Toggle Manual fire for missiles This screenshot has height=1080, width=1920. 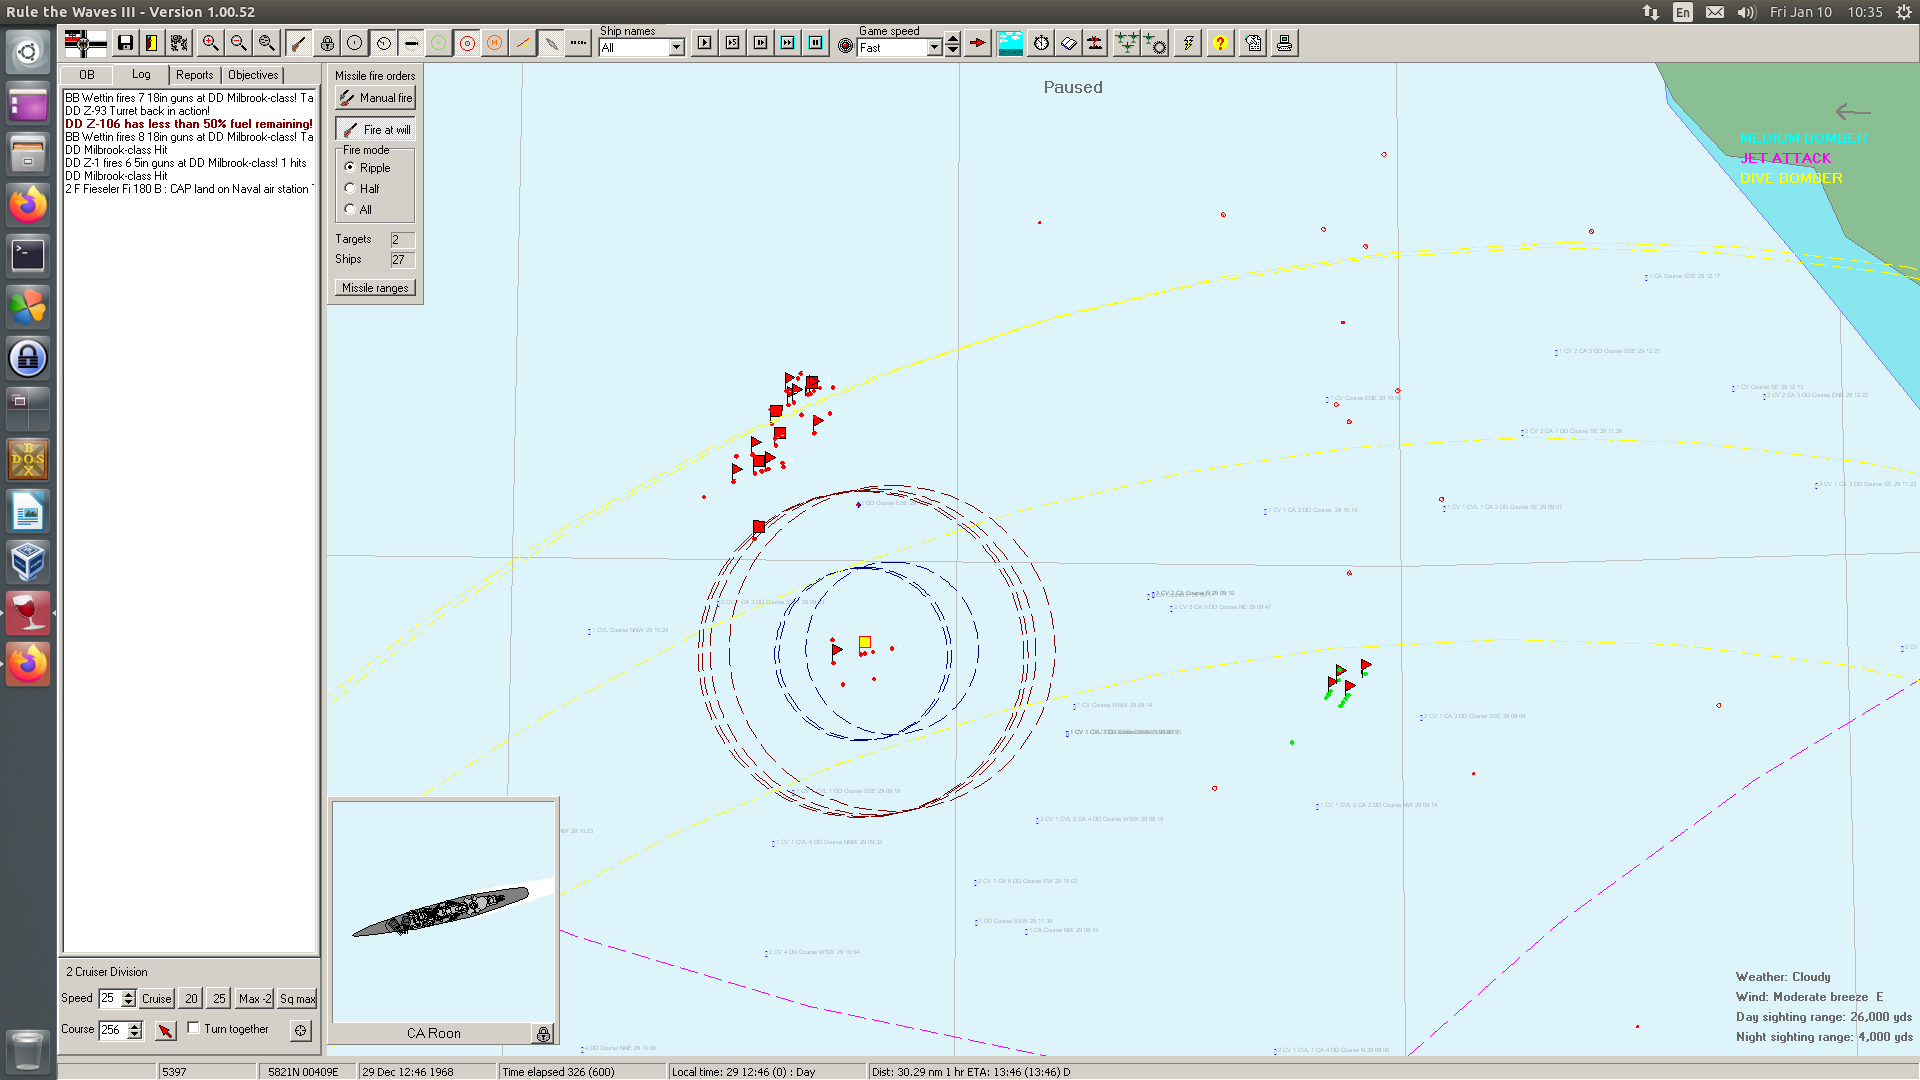tap(375, 98)
